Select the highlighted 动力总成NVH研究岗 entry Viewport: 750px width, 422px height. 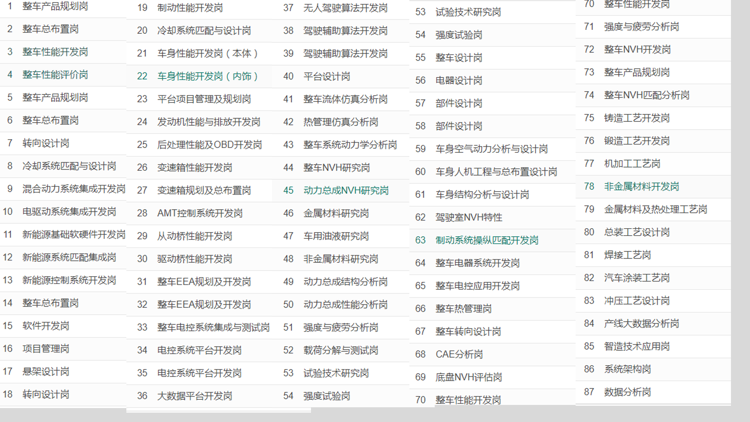(x=346, y=190)
